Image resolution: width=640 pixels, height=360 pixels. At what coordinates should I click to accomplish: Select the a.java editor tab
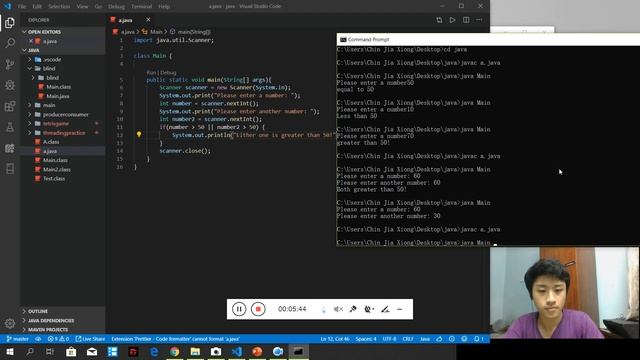[126, 20]
